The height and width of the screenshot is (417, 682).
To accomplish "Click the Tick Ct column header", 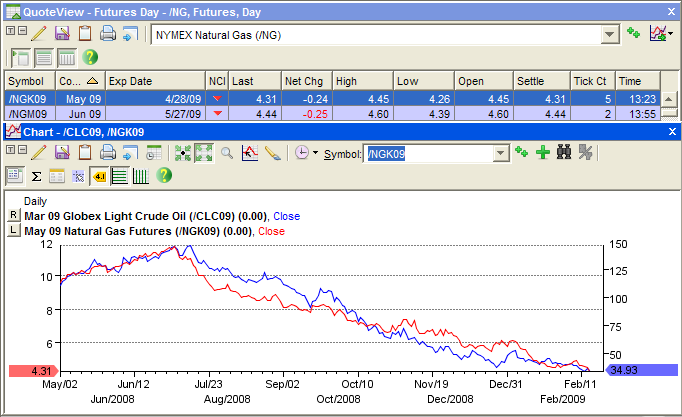I will tap(592, 81).
